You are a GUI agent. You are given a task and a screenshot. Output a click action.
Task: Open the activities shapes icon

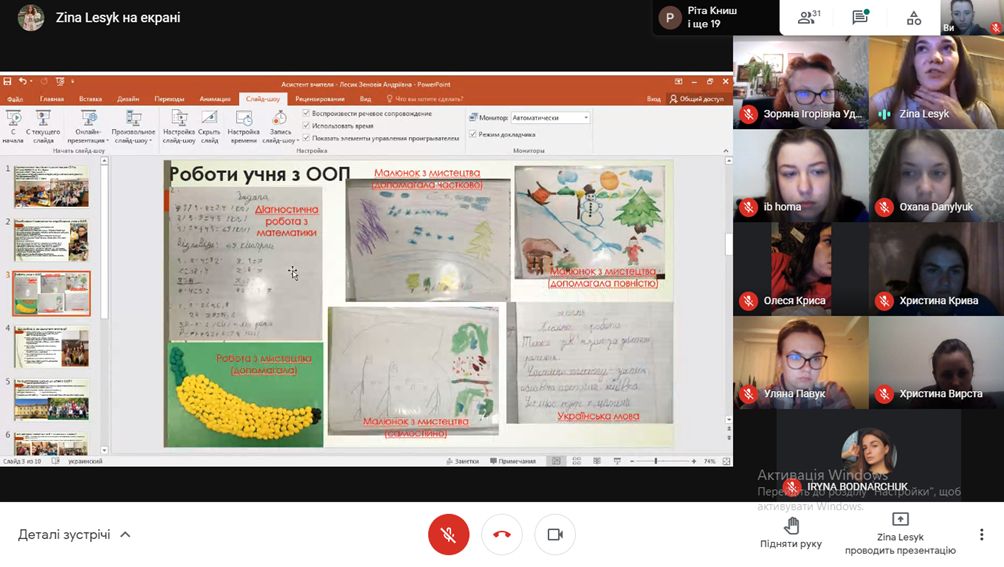(914, 18)
